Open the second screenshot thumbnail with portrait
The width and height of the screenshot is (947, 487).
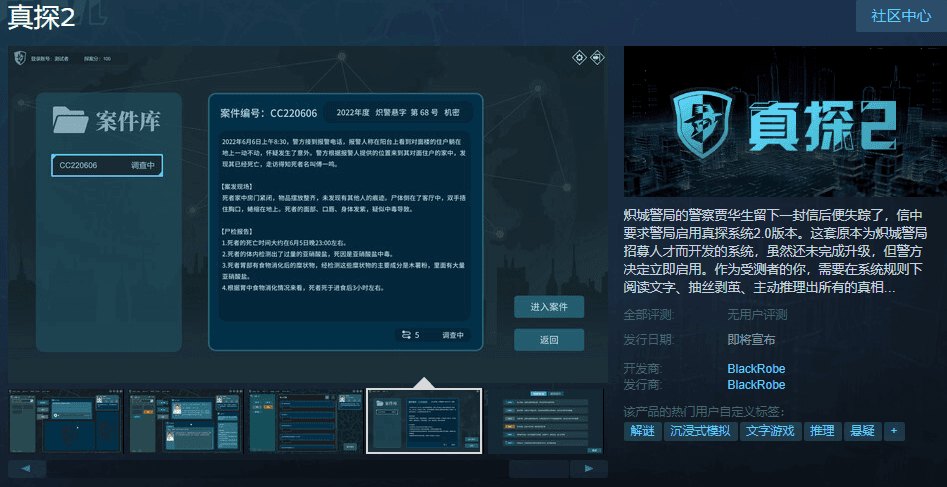185,421
